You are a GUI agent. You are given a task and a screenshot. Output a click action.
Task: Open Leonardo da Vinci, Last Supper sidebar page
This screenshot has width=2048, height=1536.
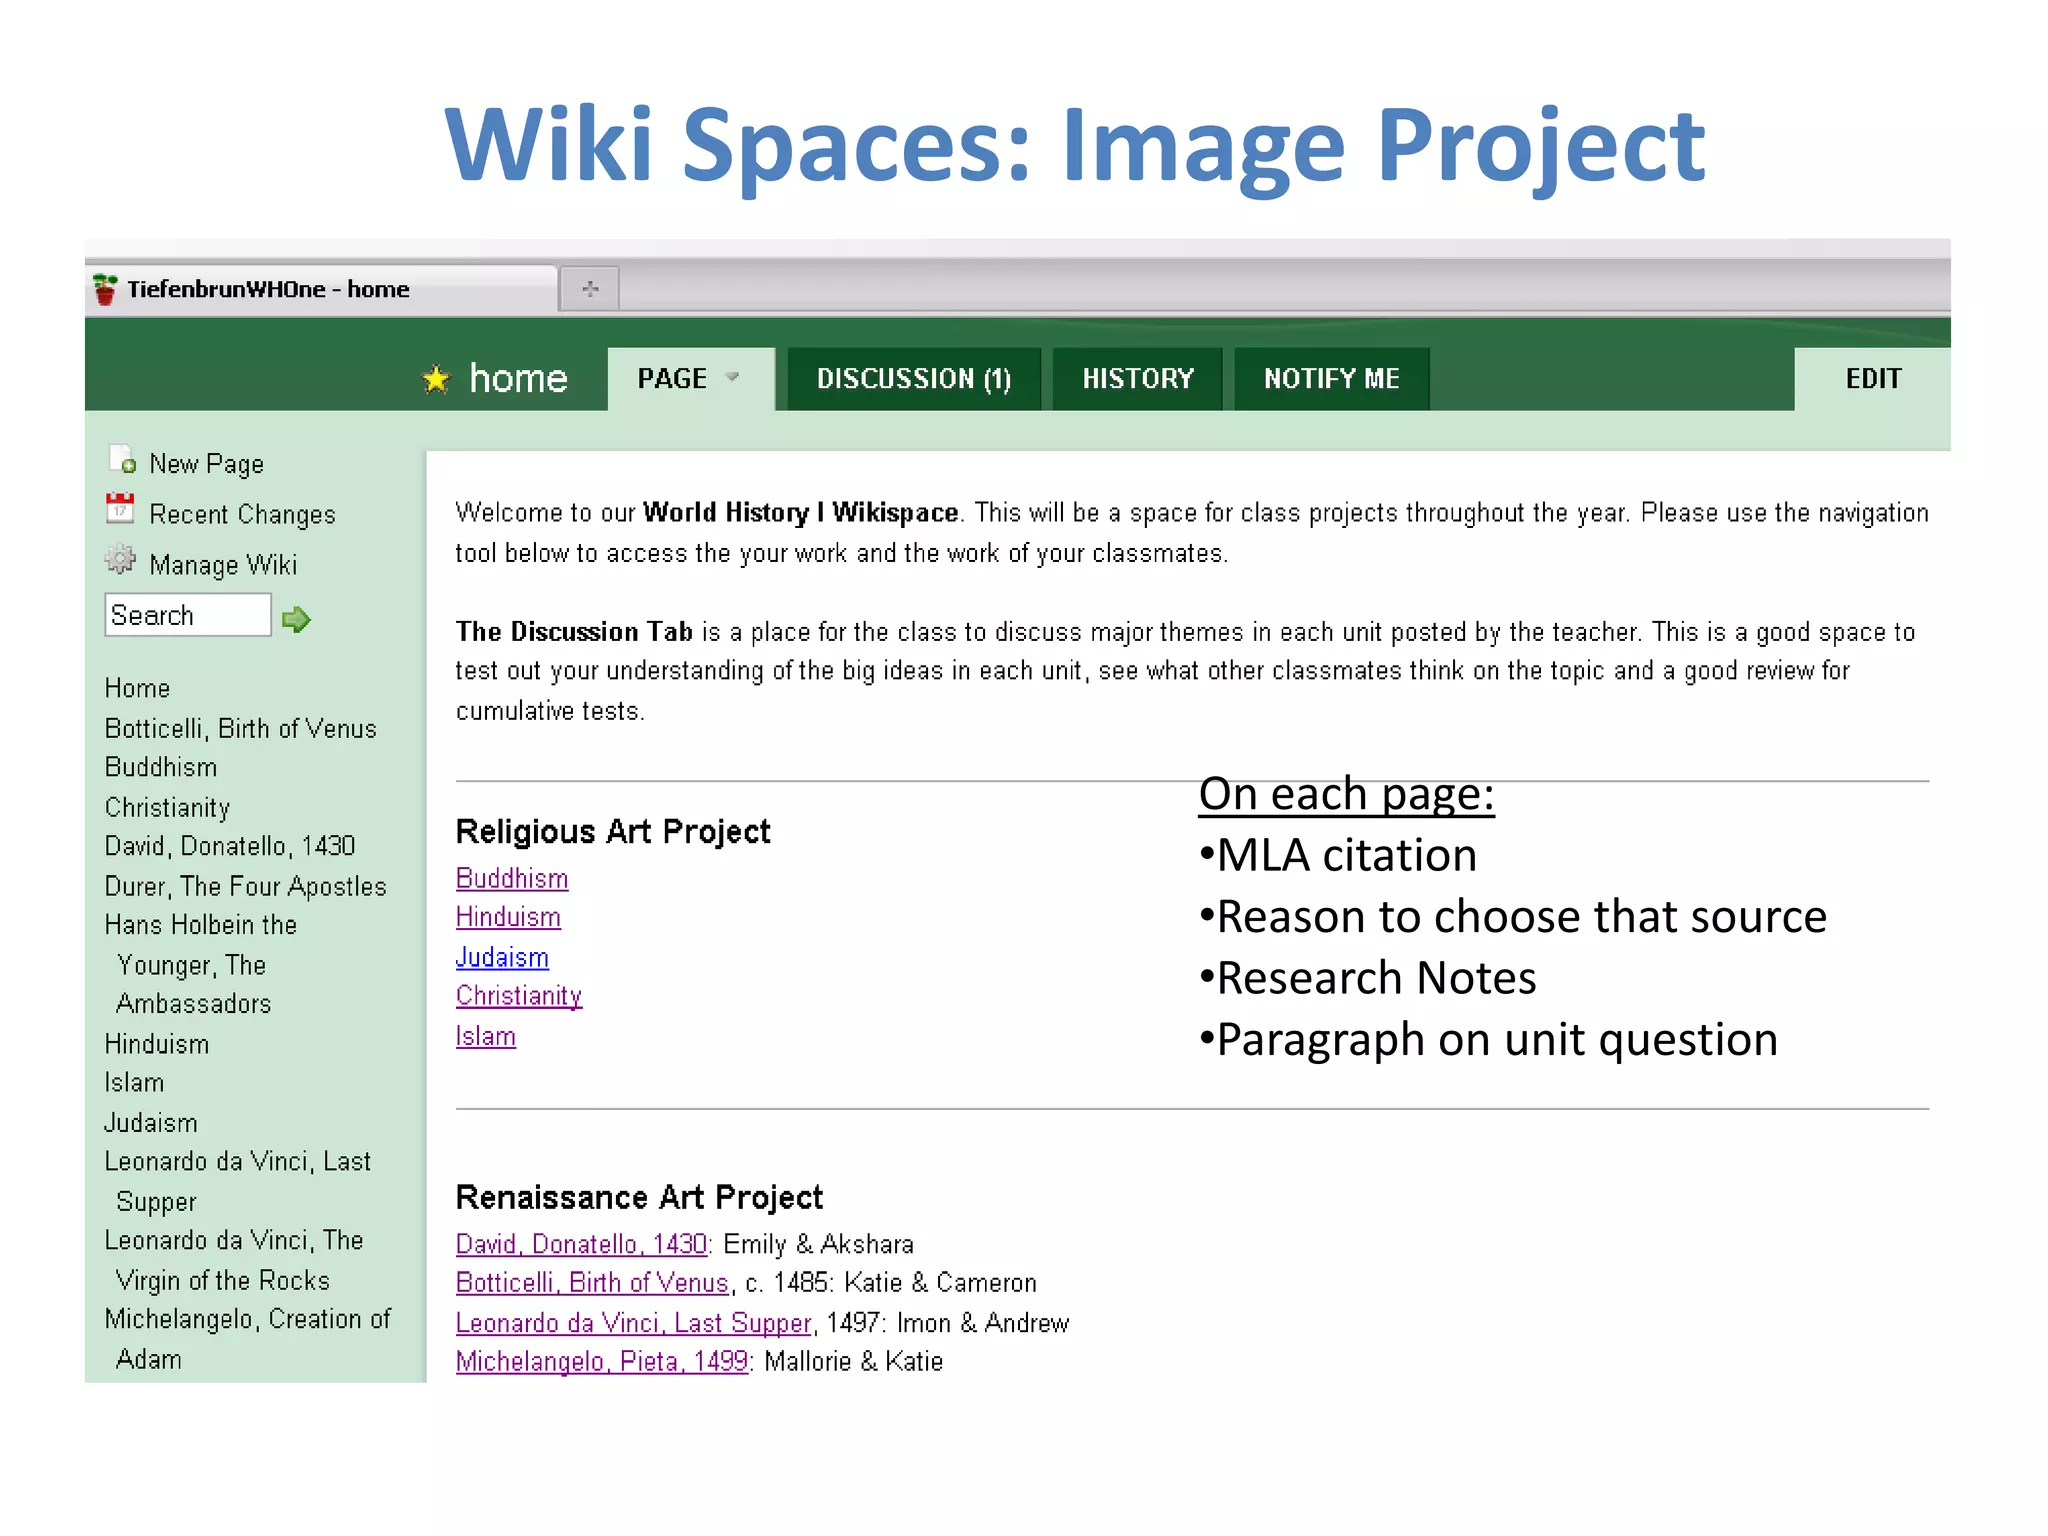coord(238,1181)
